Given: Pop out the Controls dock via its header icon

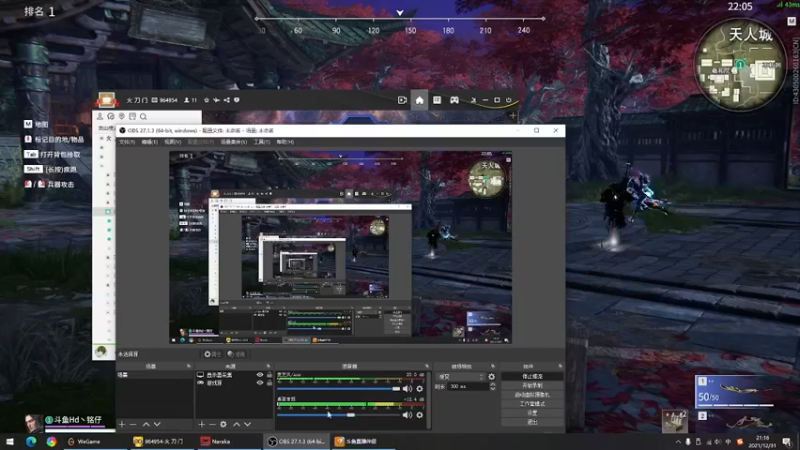Looking at the screenshot, I should click(560, 366).
